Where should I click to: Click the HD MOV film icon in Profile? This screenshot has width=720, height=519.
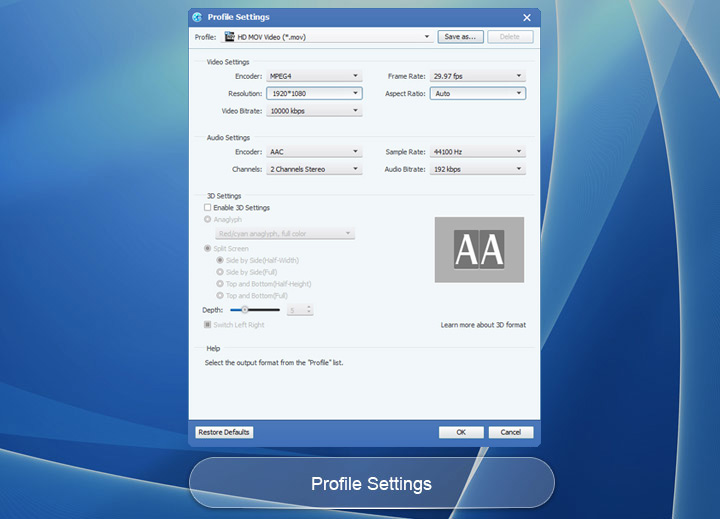point(229,37)
